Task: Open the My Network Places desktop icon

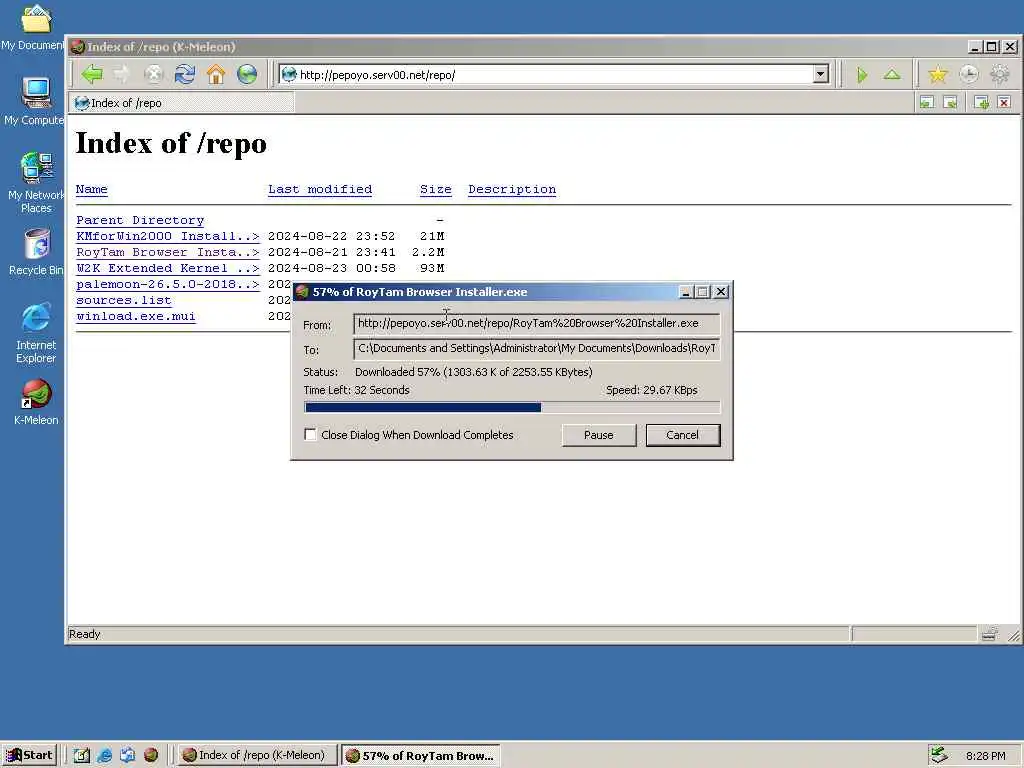Action: tap(36, 182)
